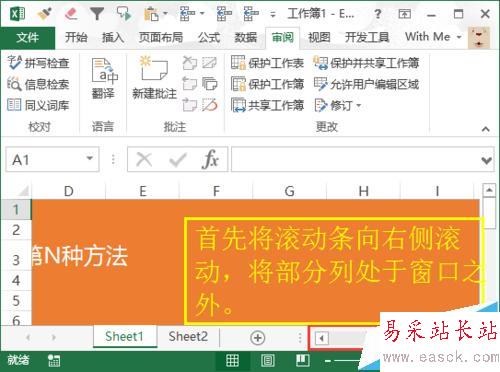Image resolution: width=500 pixels, height=372 pixels.
Task: Open the With Me account dropdown
Action: point(433,37)
